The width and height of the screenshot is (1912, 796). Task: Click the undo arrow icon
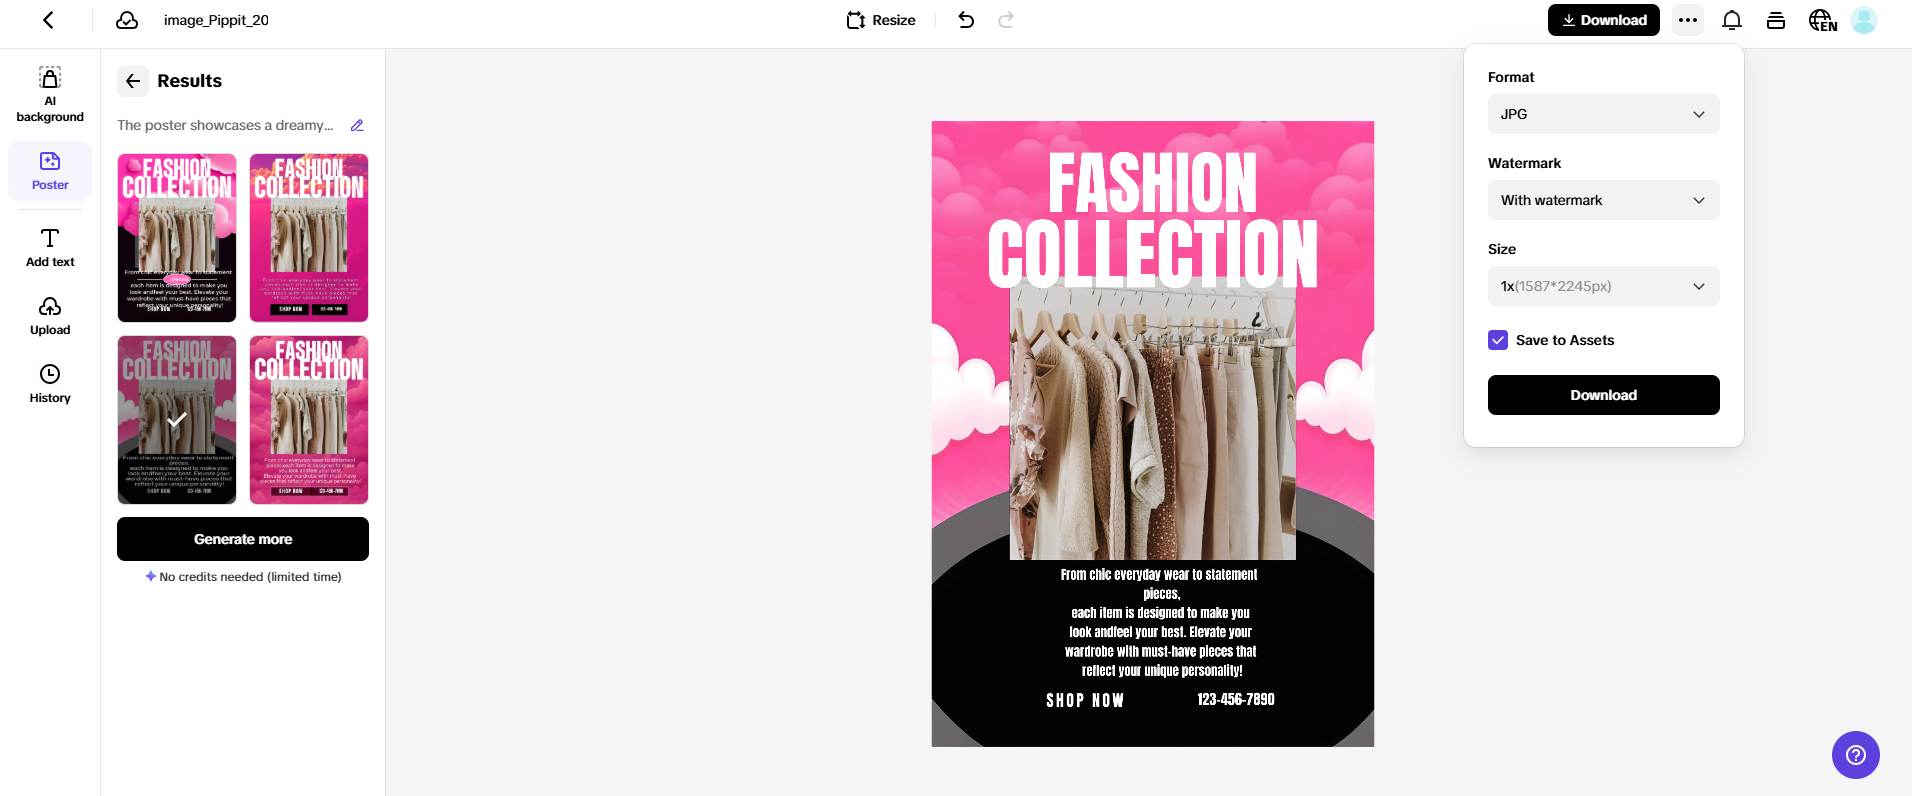(x=966, y=20)
